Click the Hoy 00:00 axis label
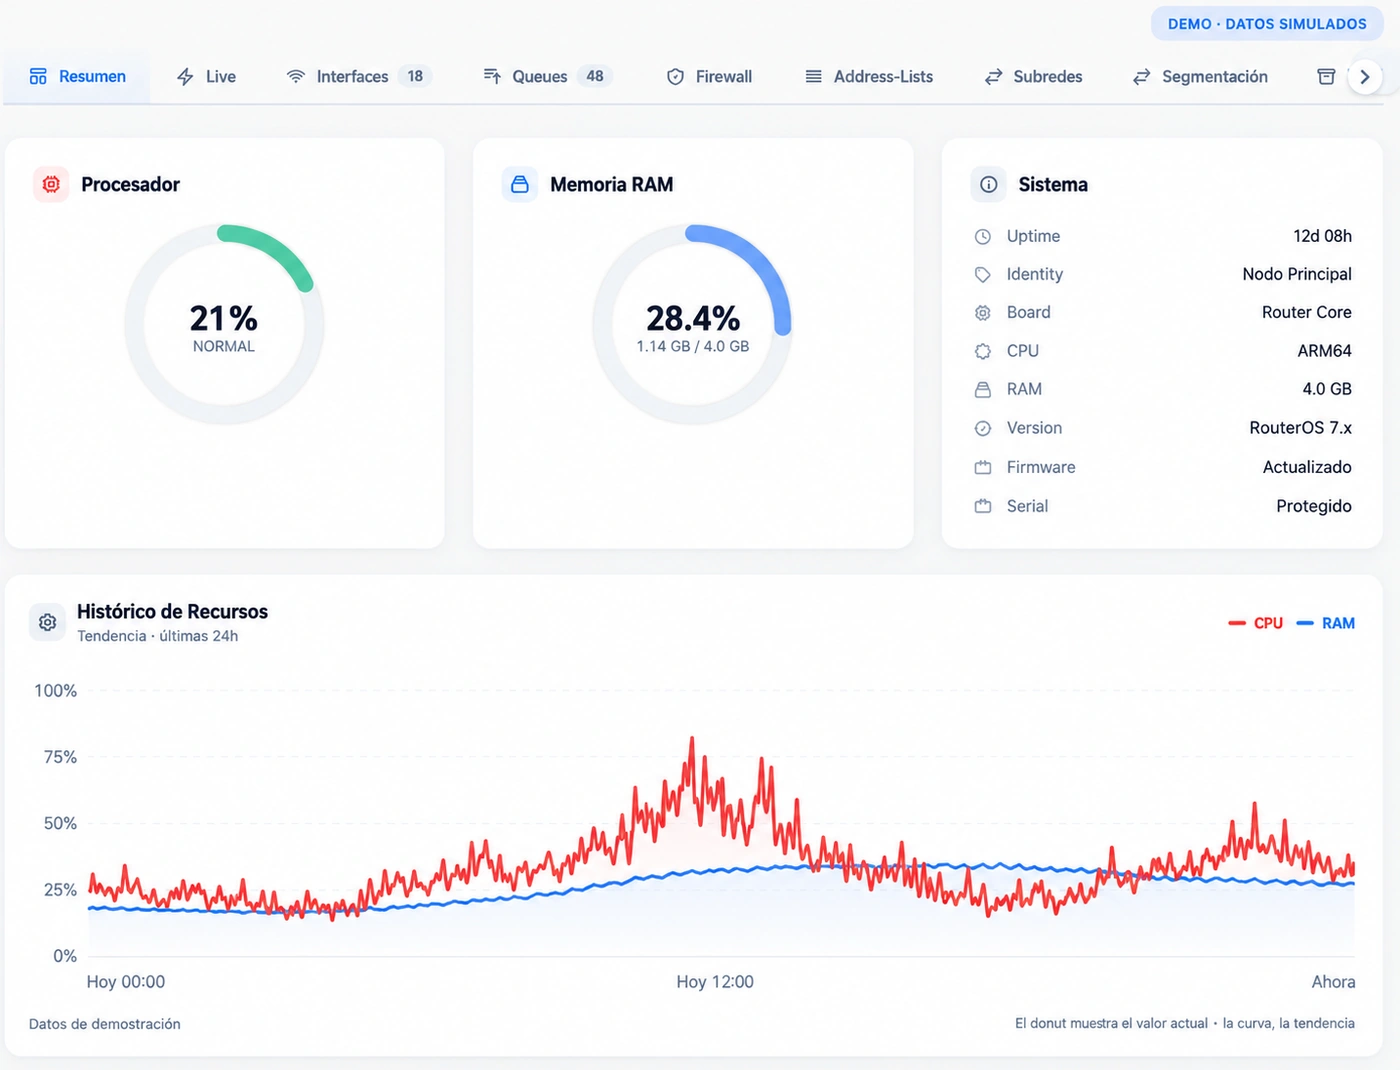1400x1070 pixels. (x=126, y=982)
